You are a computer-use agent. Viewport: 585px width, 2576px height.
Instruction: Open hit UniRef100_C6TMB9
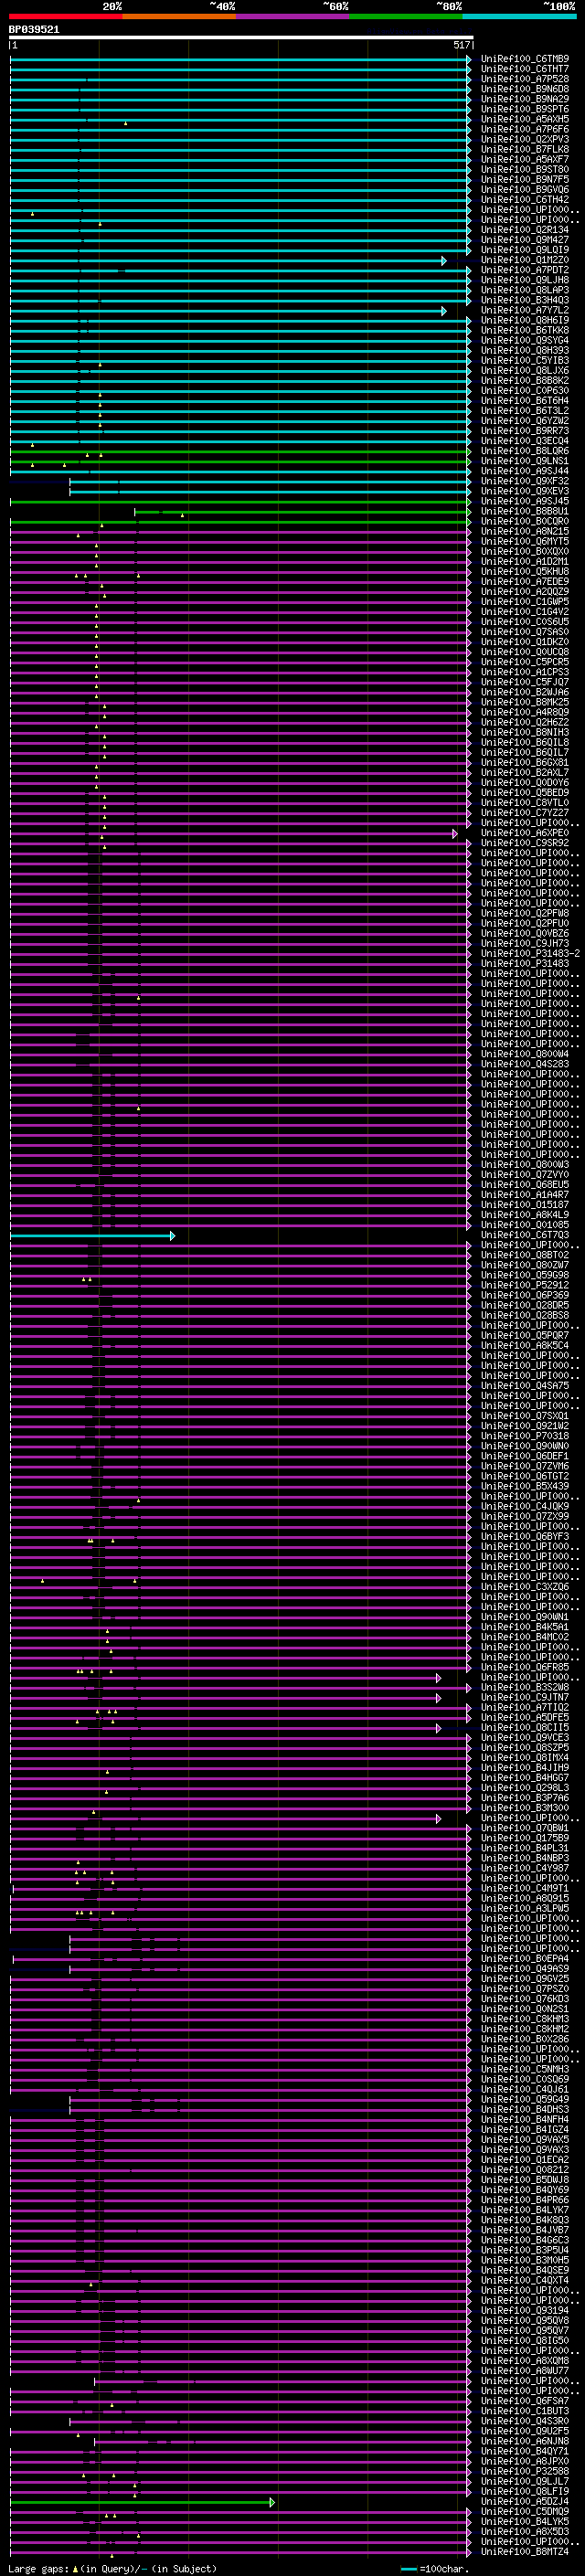click(x=525, y=59)
